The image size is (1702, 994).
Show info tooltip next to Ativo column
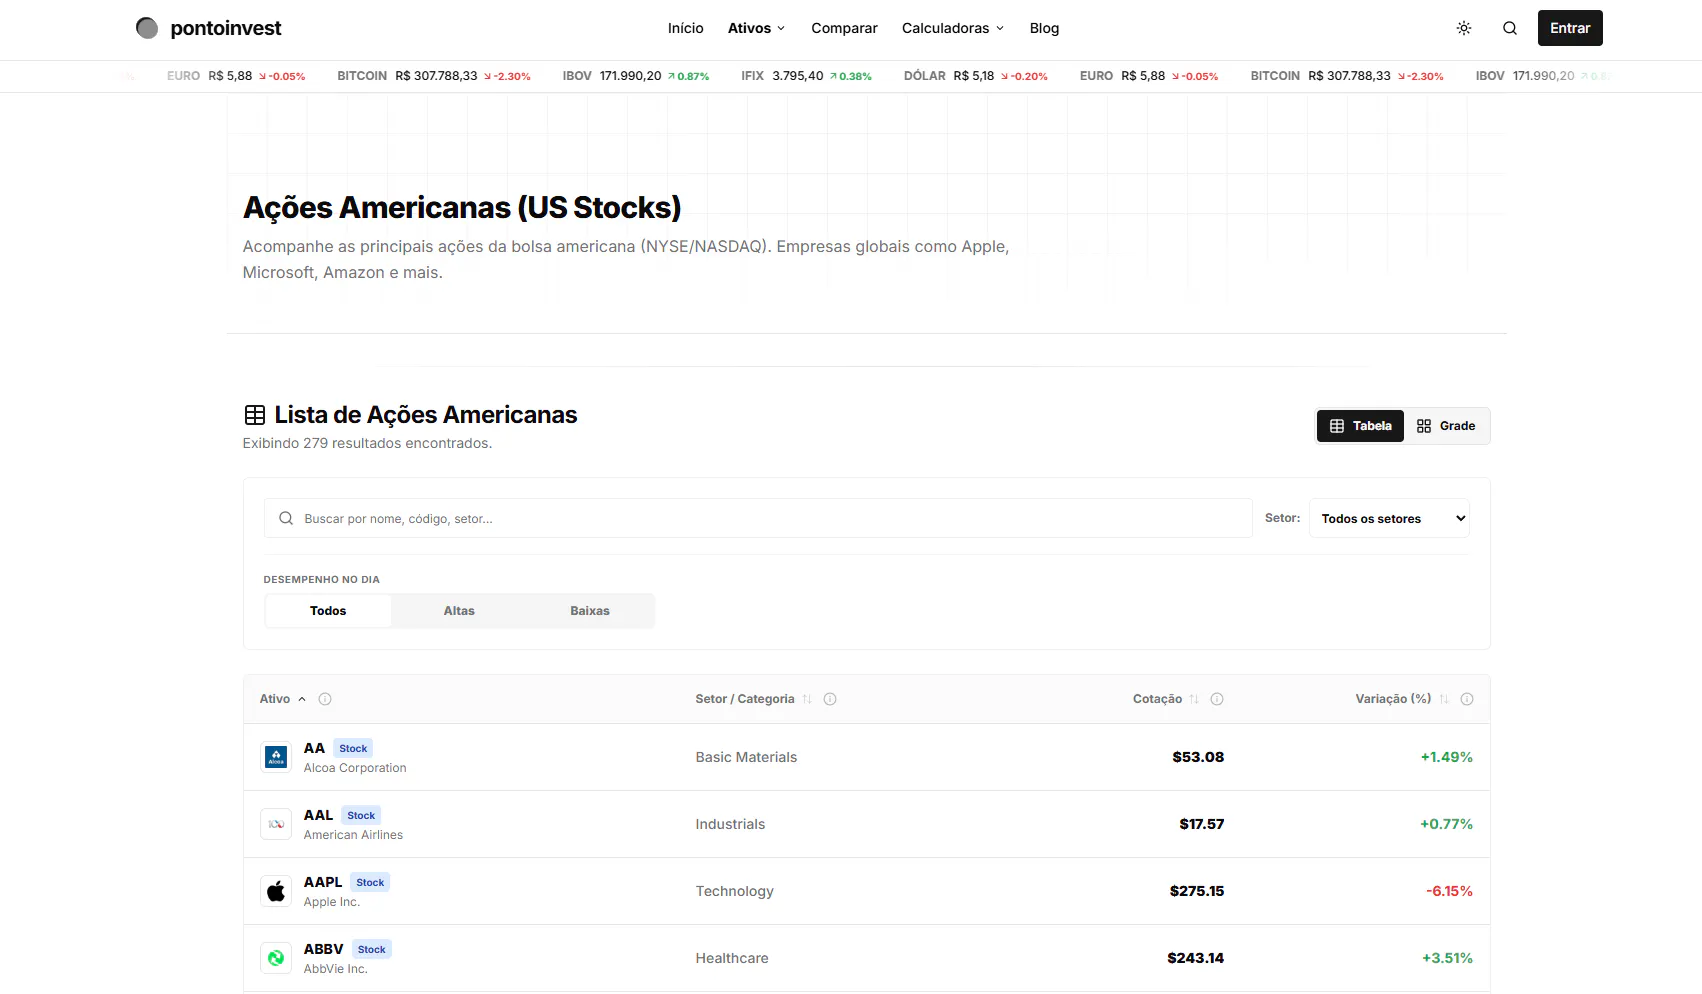pyautogui.click(x=325, y=699)
